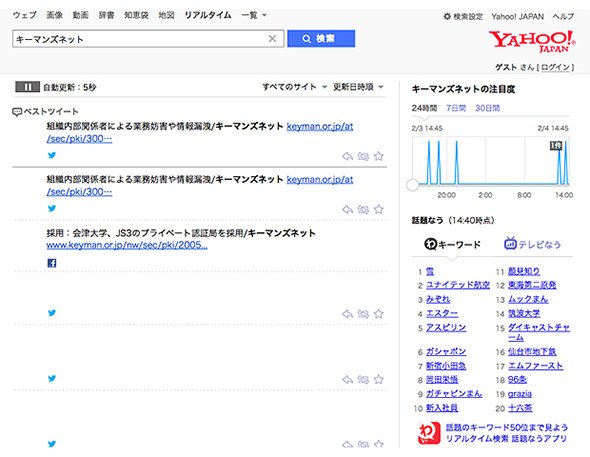Open trending keyword ムックまん
590x457 pixels.
[x=528, y=299]
